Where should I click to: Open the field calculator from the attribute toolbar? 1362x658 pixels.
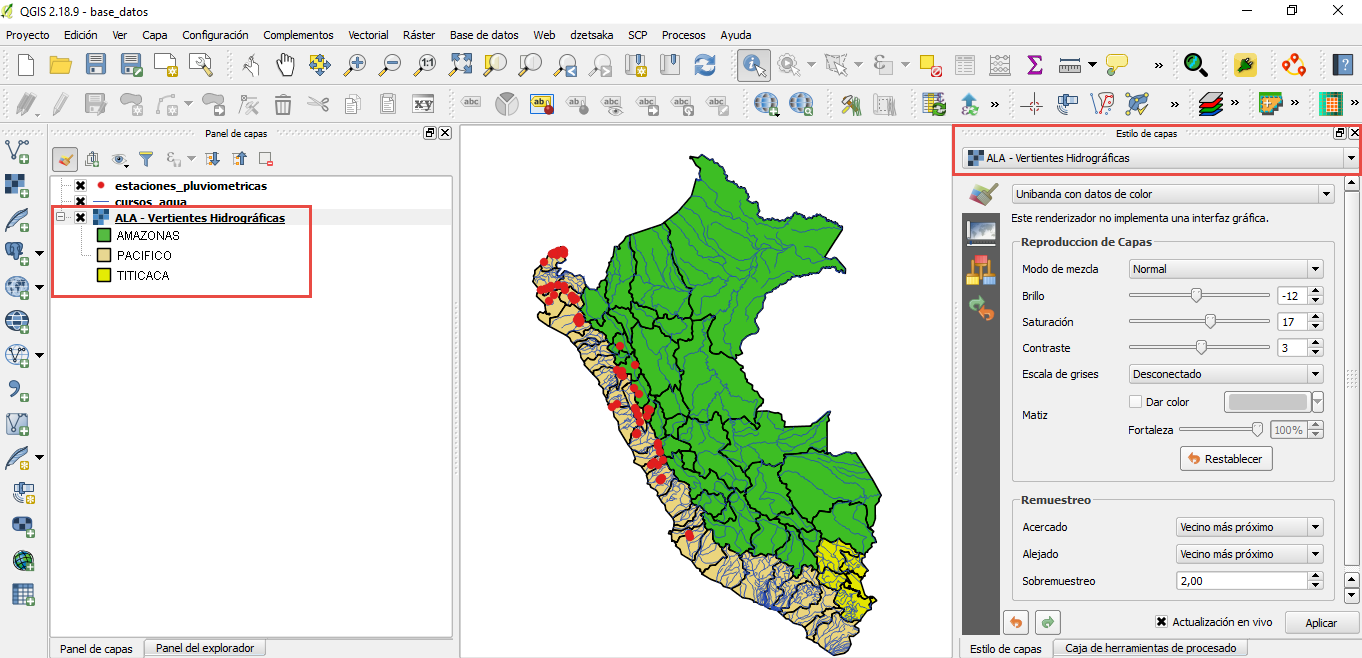click(998, 65)
